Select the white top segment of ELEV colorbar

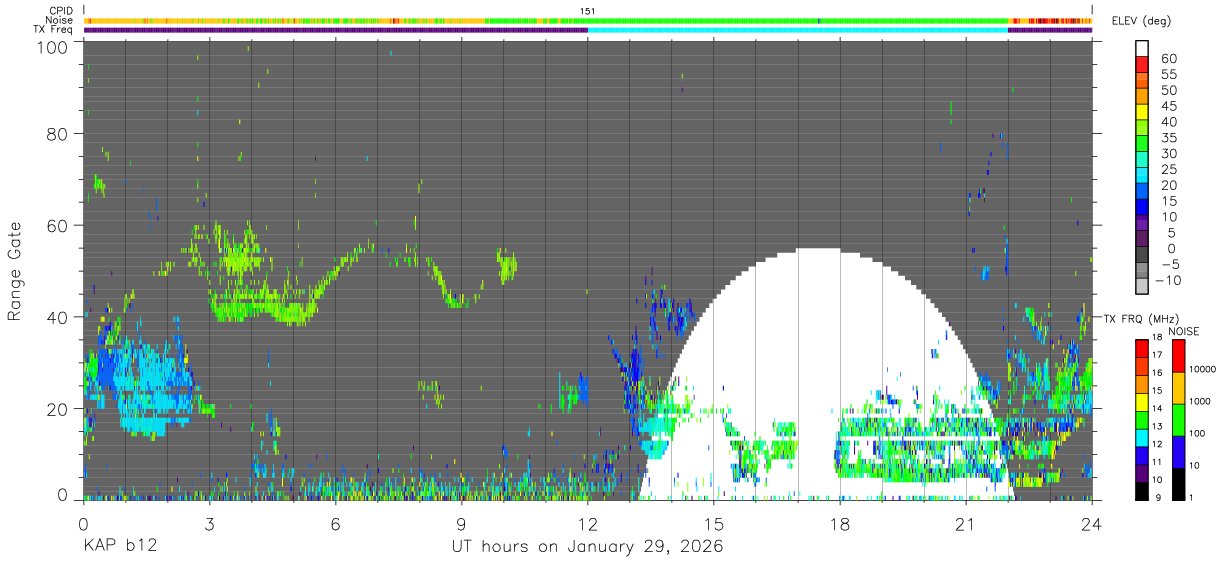click(1141, 50)
